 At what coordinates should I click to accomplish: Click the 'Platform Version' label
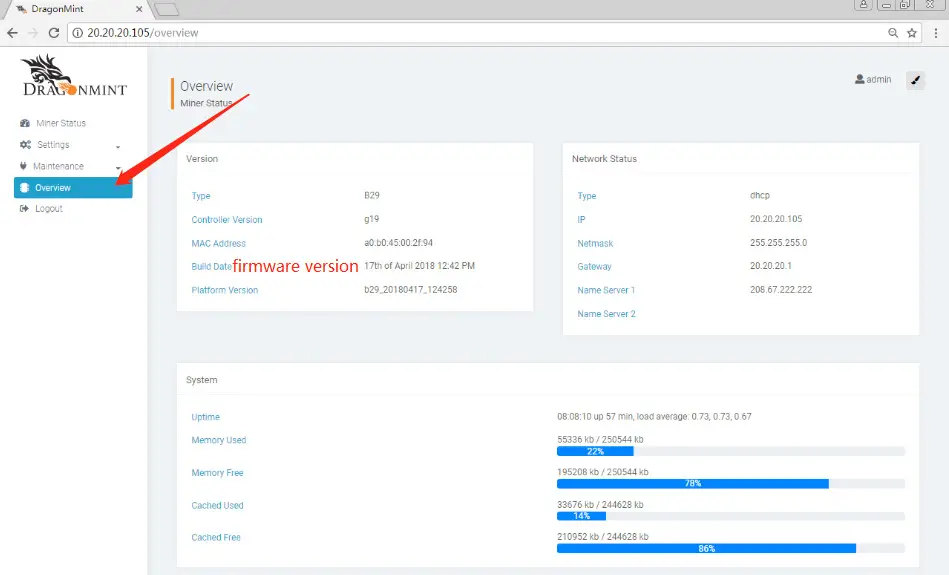point(225,290)
